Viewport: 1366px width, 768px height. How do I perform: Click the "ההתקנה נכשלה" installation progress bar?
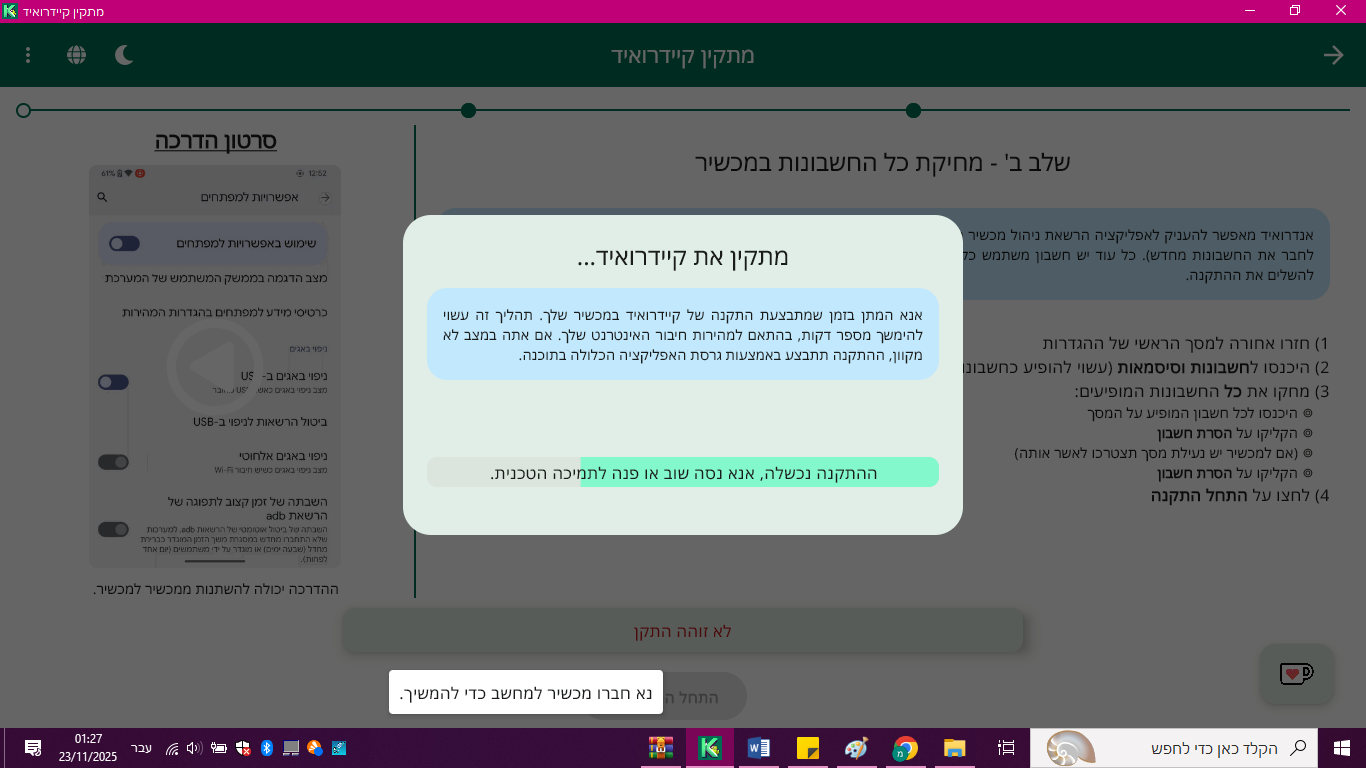tap(683, 472)
